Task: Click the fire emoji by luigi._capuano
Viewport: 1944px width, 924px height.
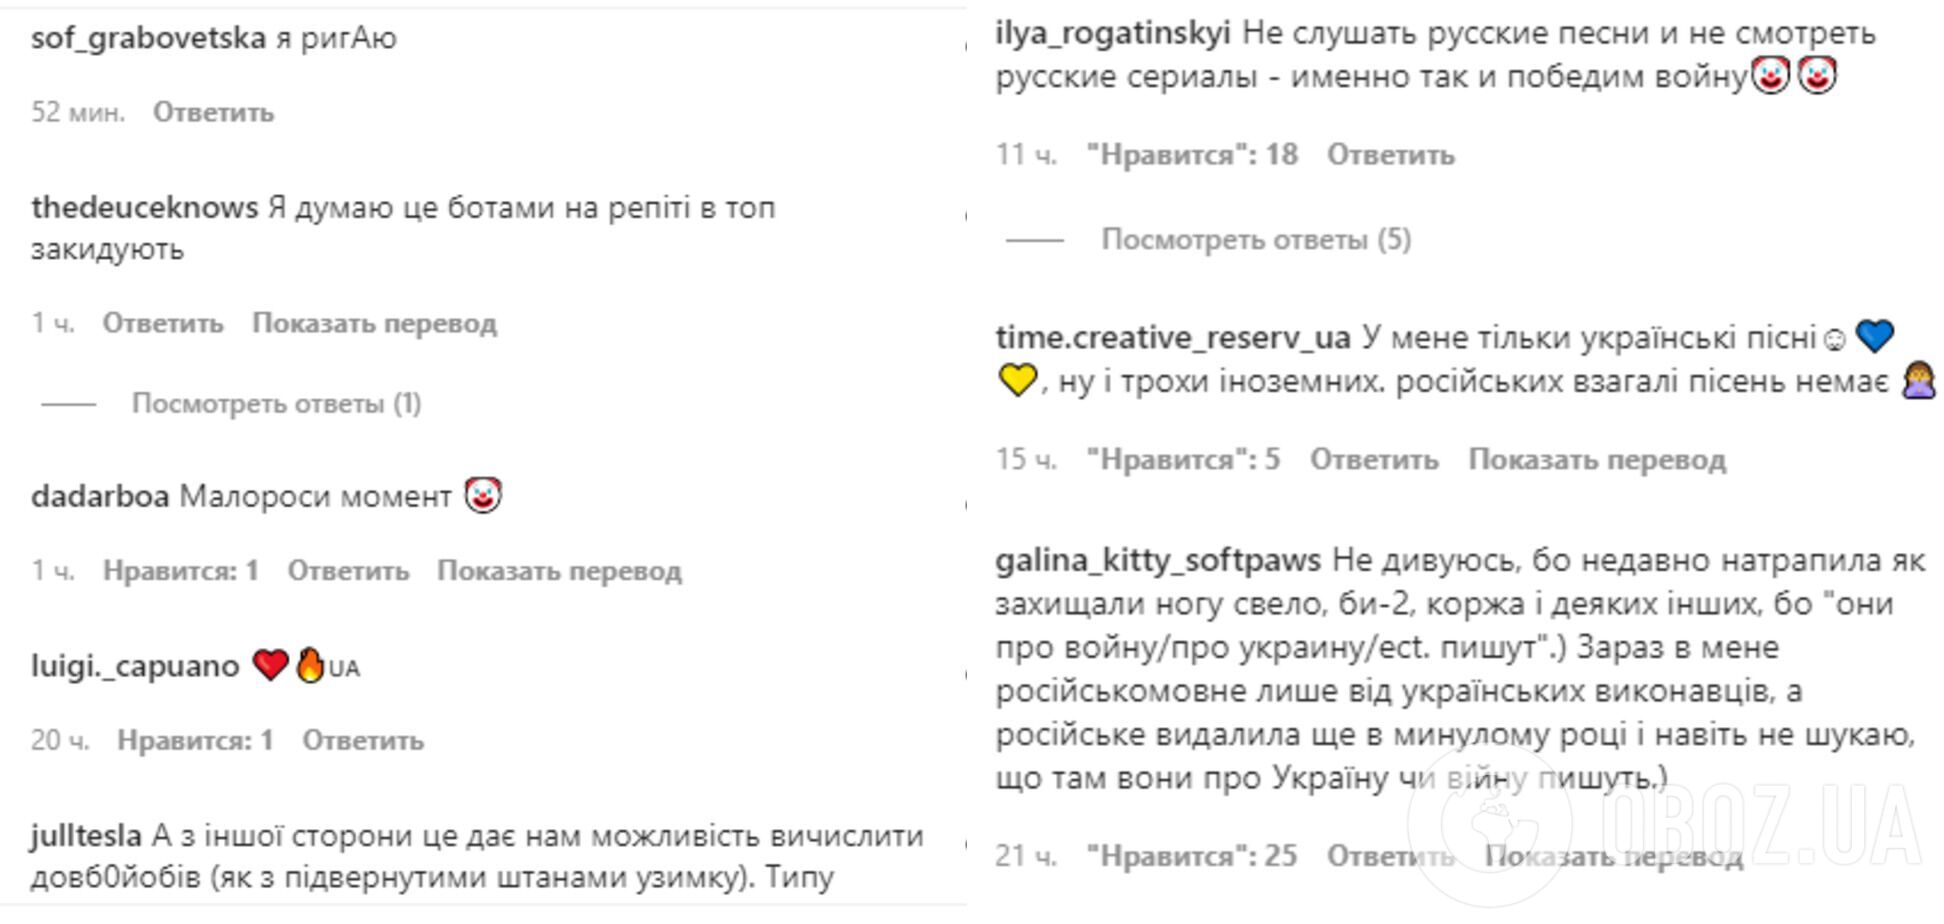Action: coord(311,665)
